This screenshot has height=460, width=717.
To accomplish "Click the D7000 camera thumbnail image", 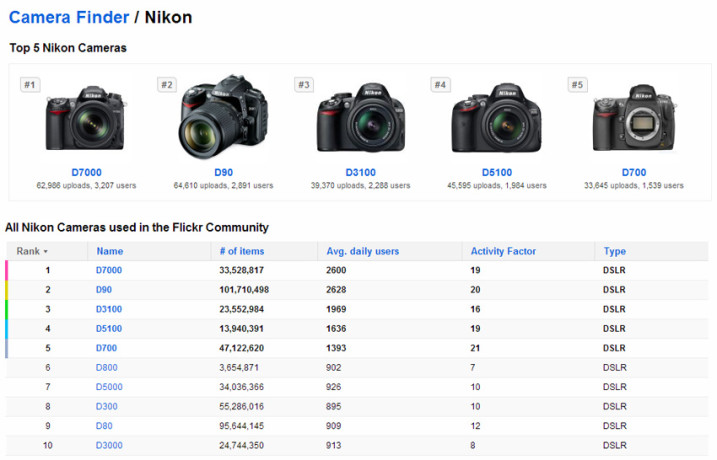I will [x=86, y=118].
